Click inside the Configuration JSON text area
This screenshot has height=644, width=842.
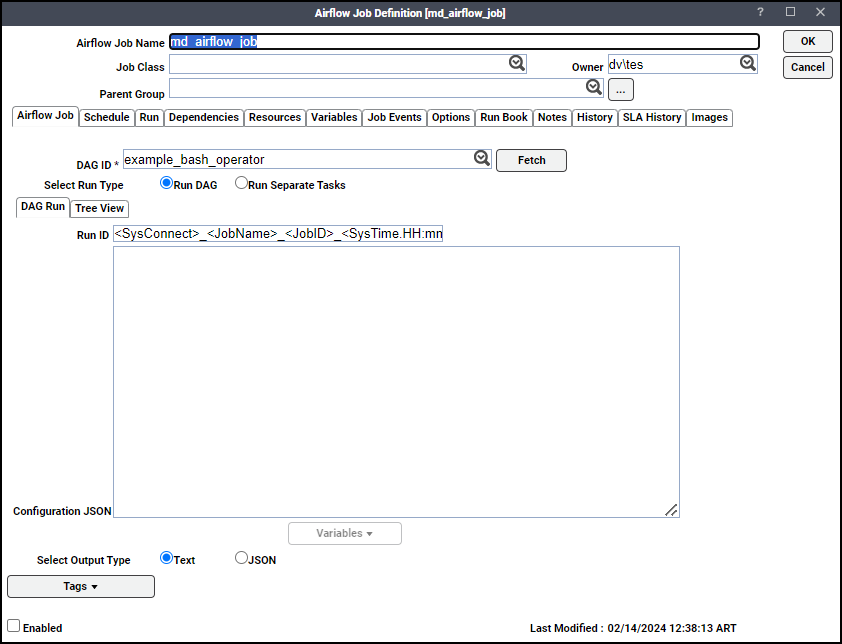click(396, 382)
